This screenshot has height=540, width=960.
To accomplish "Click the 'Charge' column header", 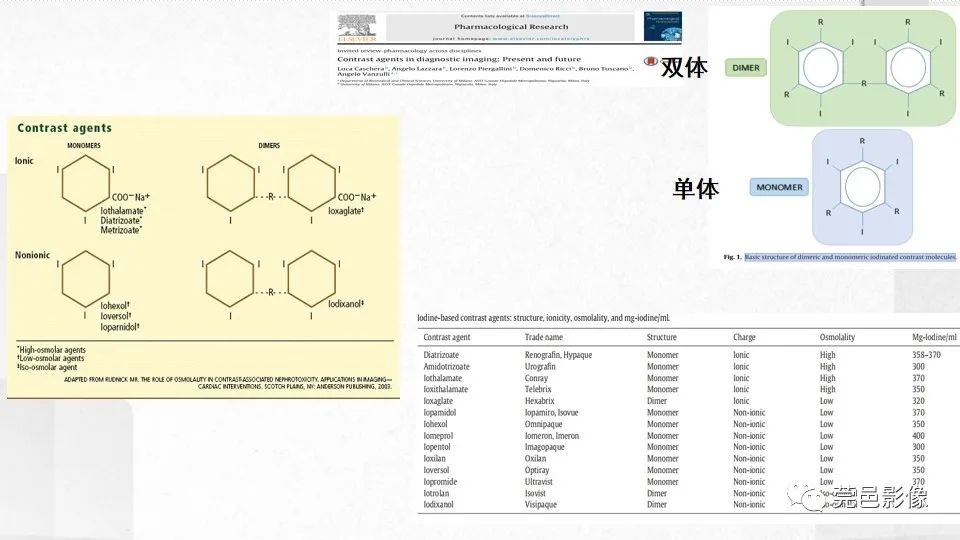I will pyautogui.click(x=744, y=337).
